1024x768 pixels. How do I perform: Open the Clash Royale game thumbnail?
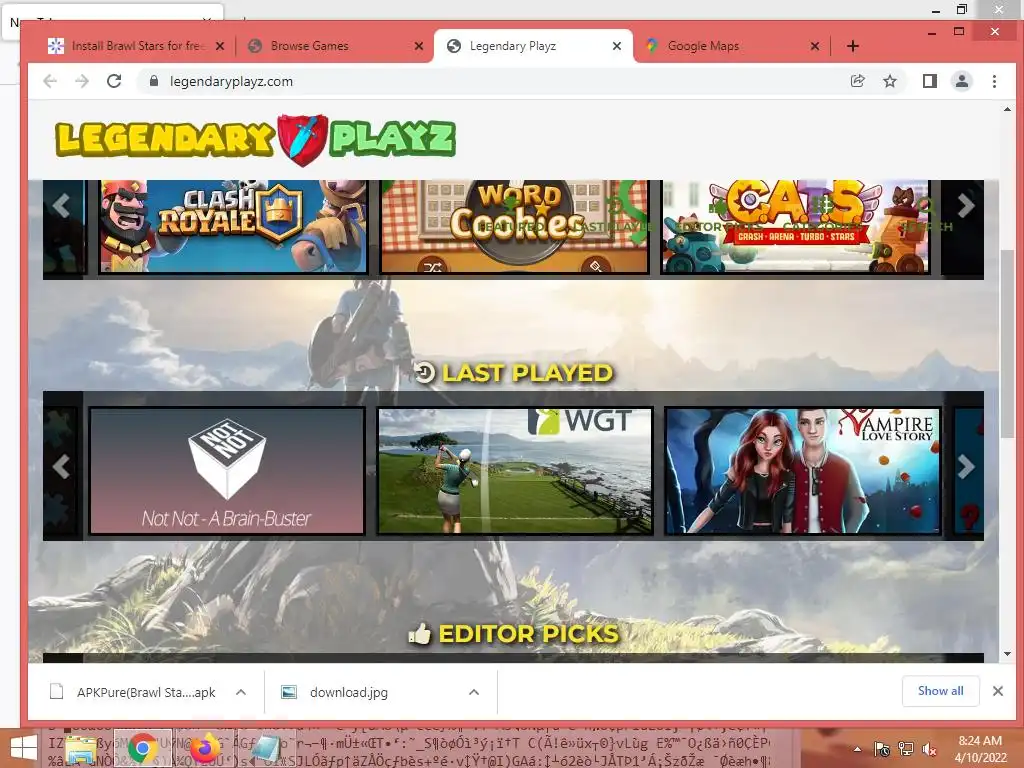click(233, 227)
